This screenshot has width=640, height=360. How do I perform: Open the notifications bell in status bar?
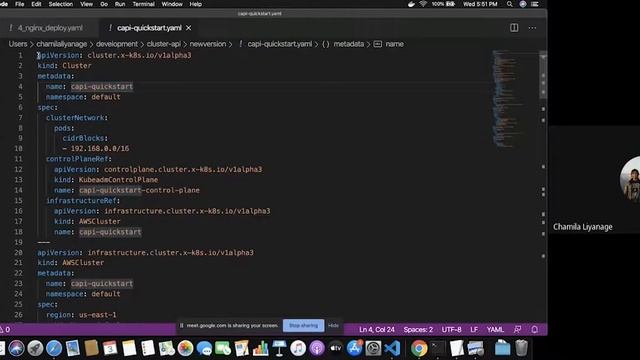coord(534,329)
